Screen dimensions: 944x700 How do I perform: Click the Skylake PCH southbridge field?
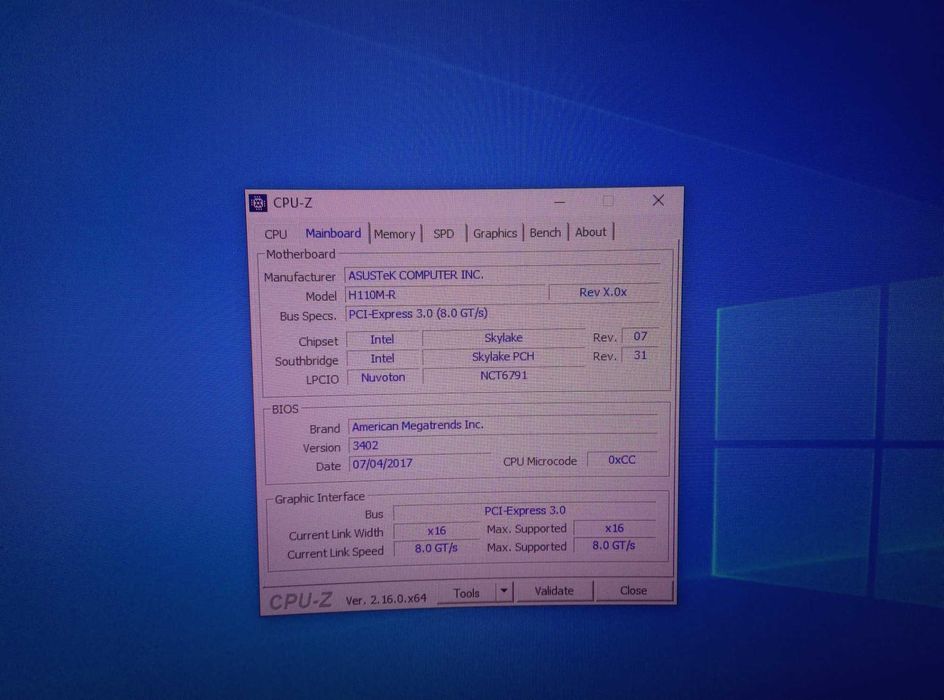click(x=503, y=356)
